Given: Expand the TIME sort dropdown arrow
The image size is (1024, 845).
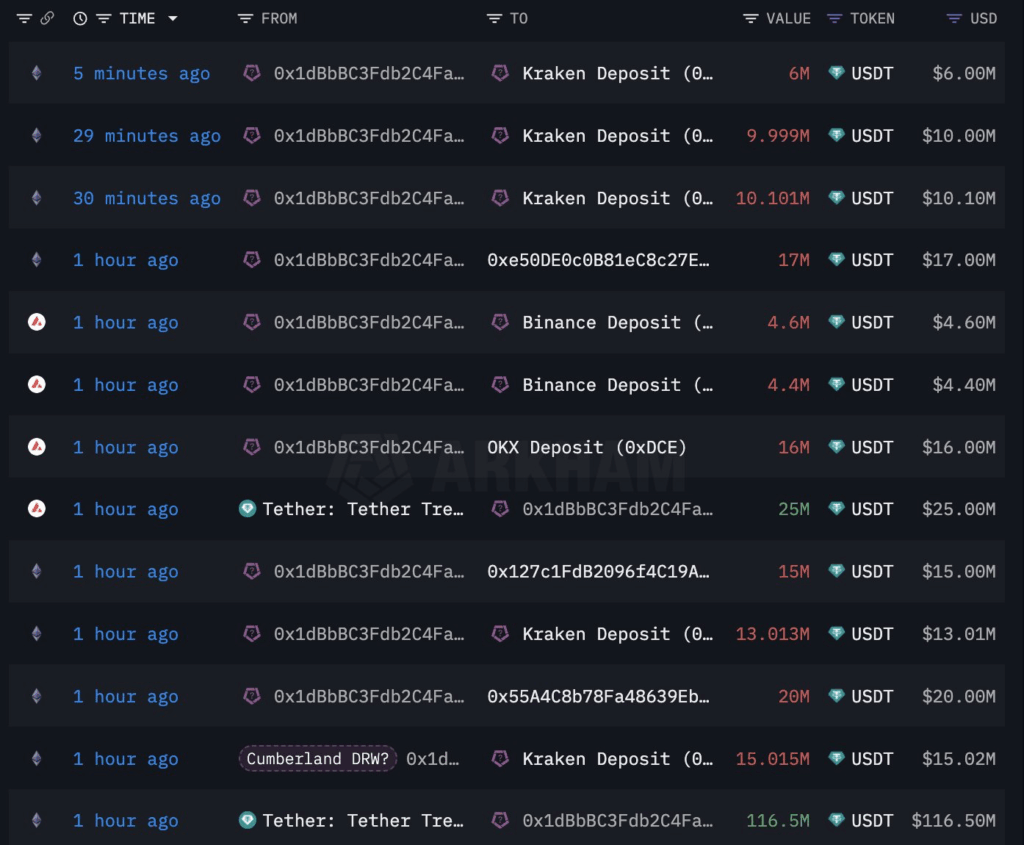Looking at the screenshot, I should (172, 19).
